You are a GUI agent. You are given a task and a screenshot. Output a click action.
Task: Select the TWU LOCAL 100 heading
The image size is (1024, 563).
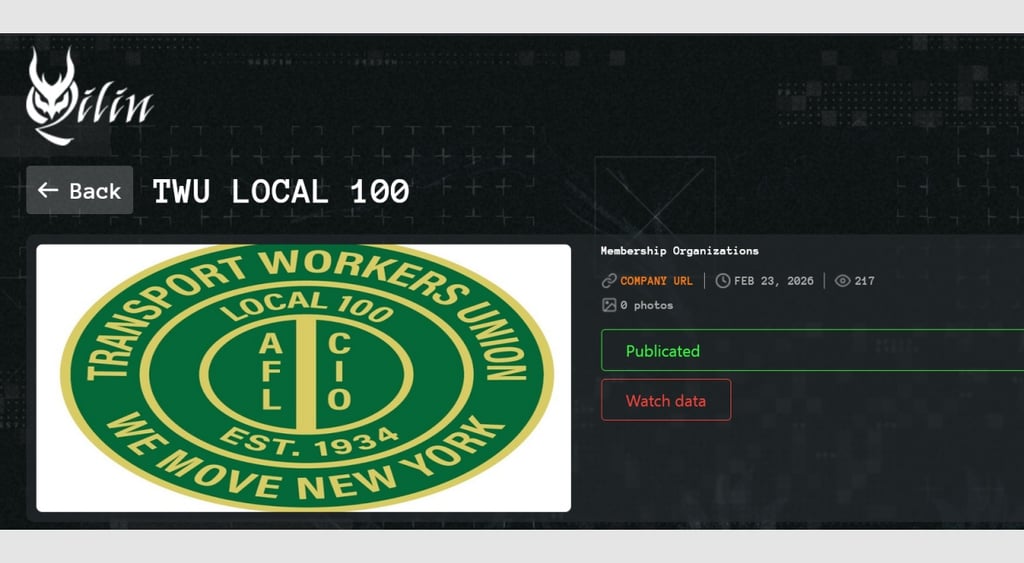click(x=281, y=191)
